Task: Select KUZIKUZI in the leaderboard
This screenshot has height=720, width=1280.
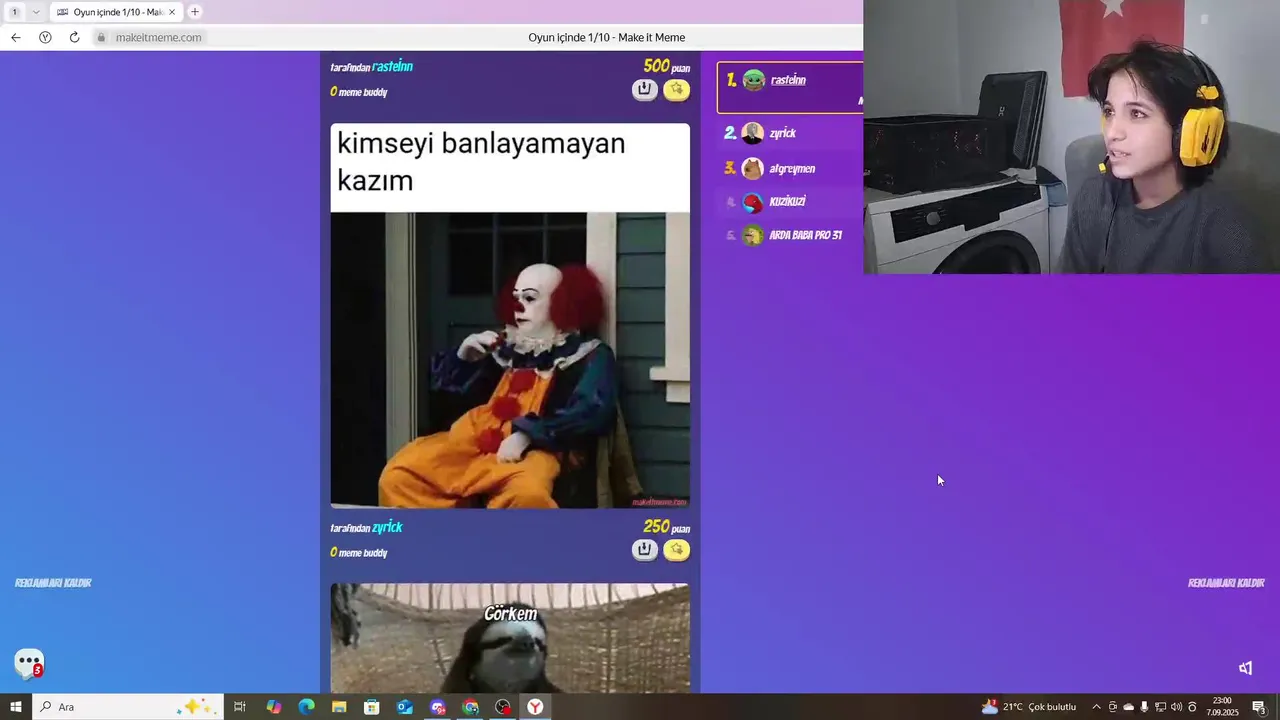Action: [x=787, y=201]
